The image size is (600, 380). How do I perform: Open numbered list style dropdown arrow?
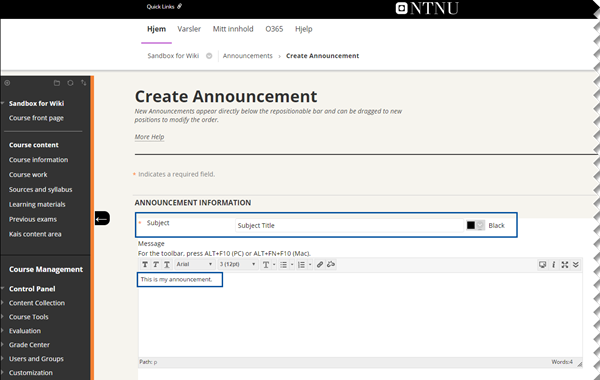pyautogui.click(x=310, y=264)
